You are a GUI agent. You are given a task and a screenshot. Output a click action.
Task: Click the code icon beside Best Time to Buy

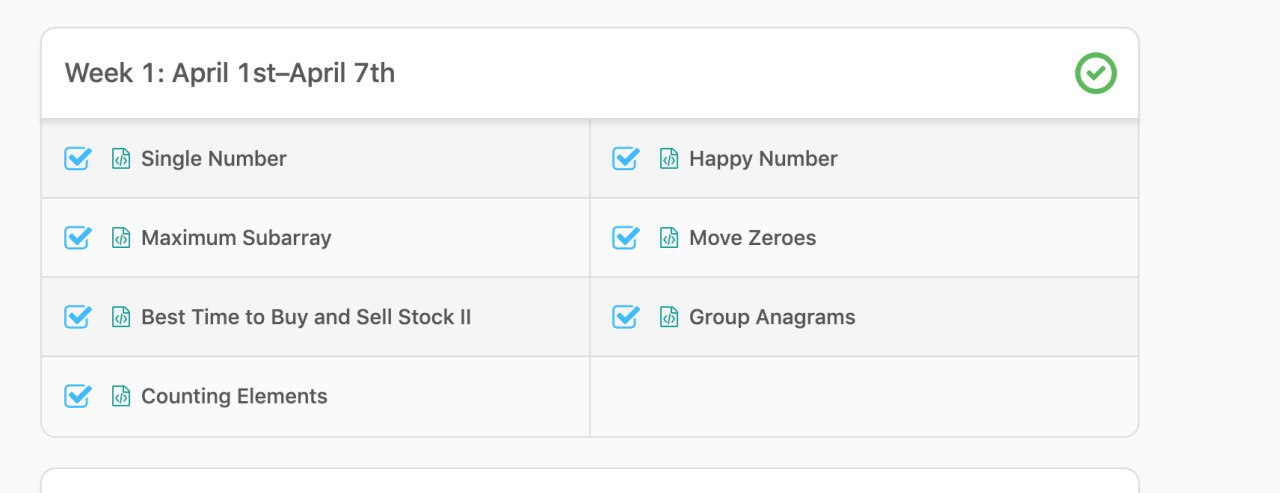click(x=121, y=317)
